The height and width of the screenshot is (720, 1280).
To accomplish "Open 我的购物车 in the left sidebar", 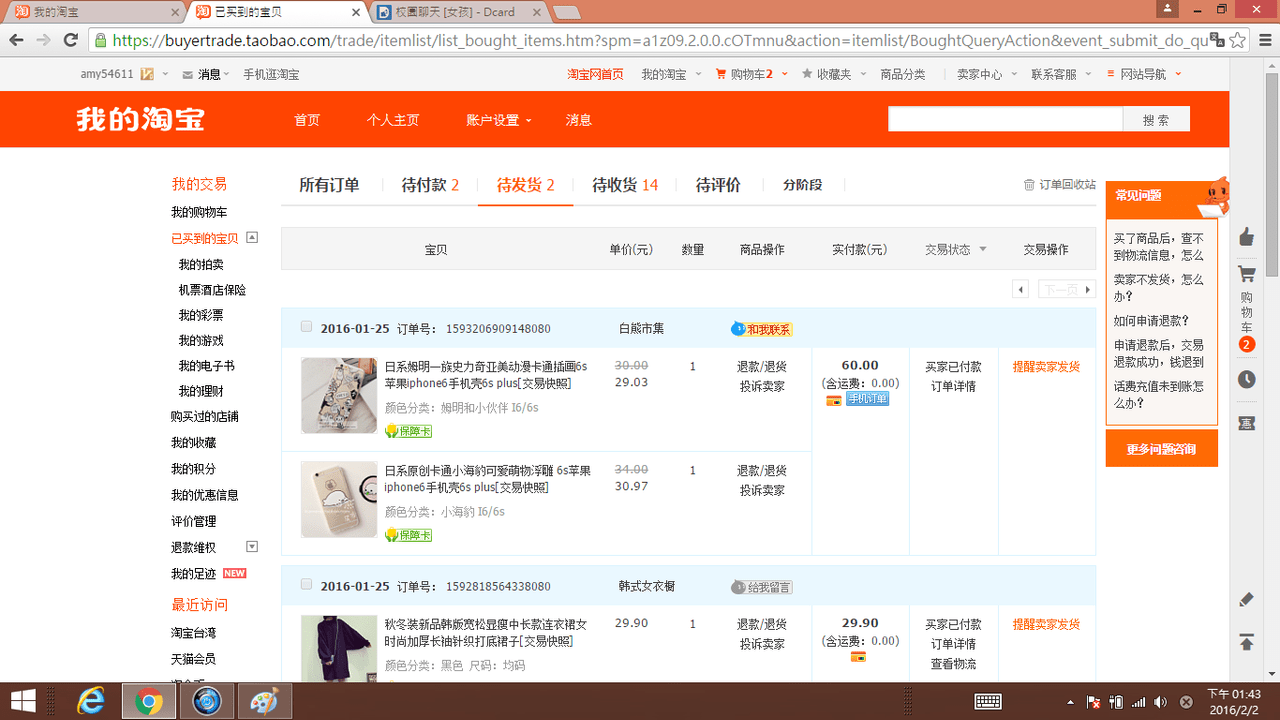I will coord(199,213).
